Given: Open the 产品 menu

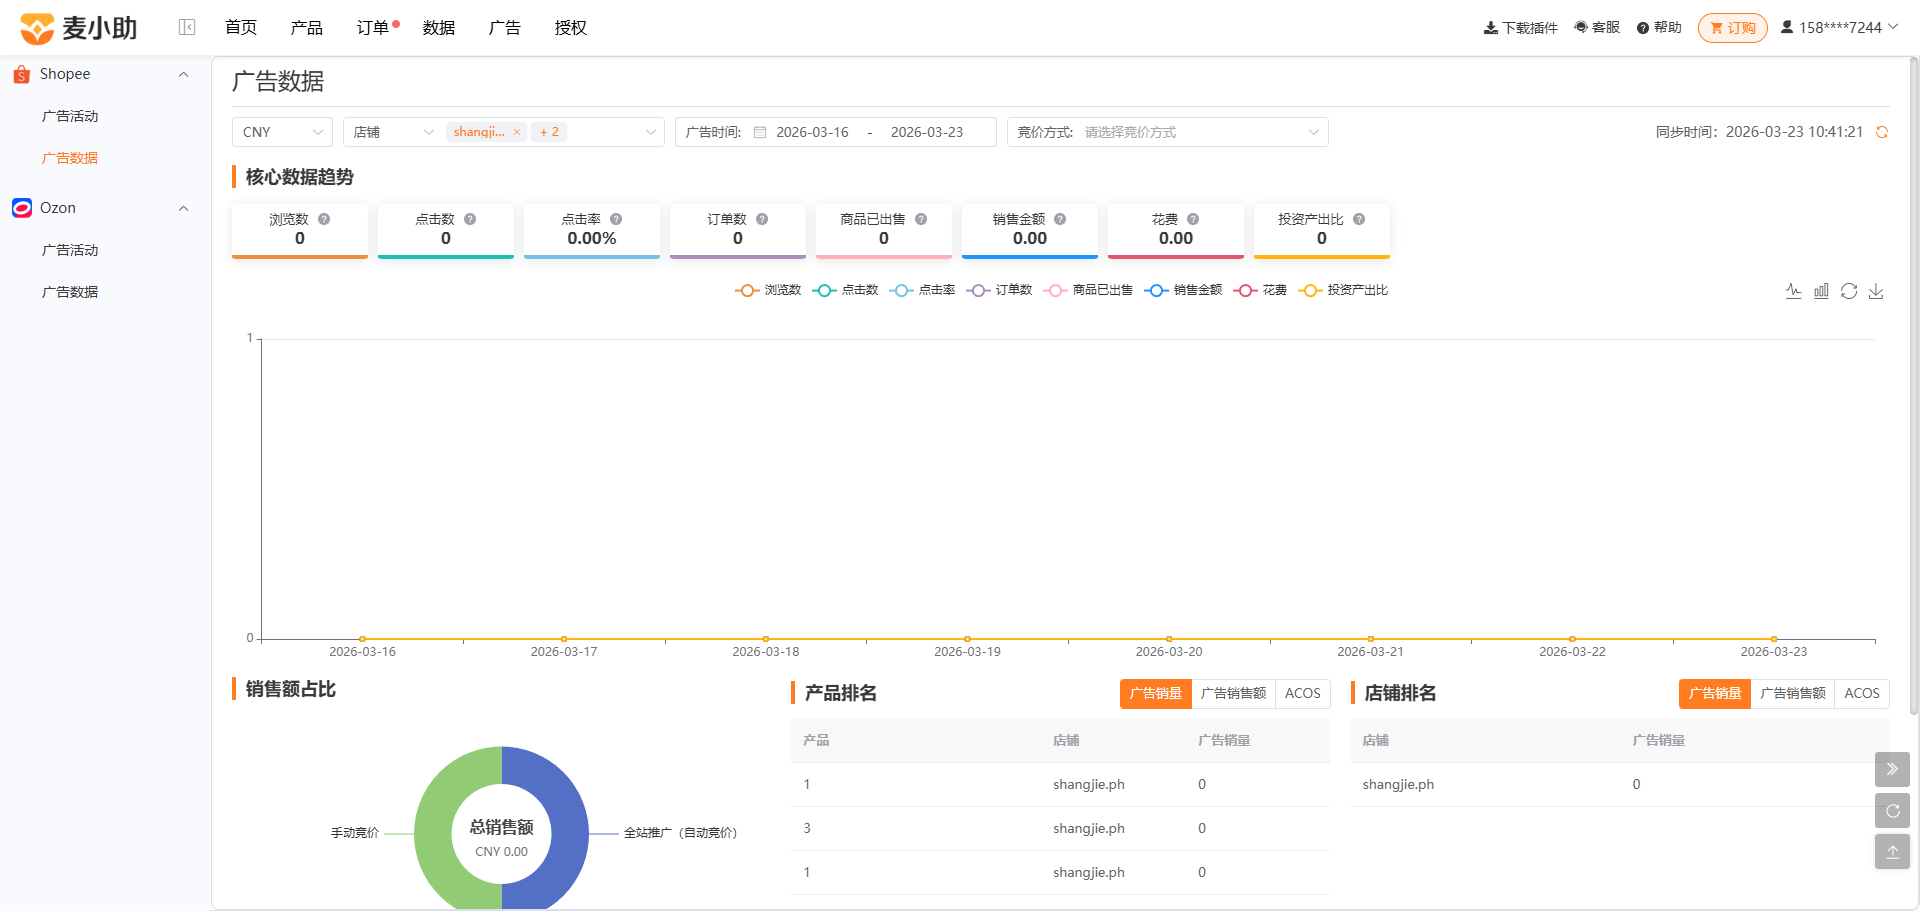Looking at the screenshot, I should pos(307,27).
